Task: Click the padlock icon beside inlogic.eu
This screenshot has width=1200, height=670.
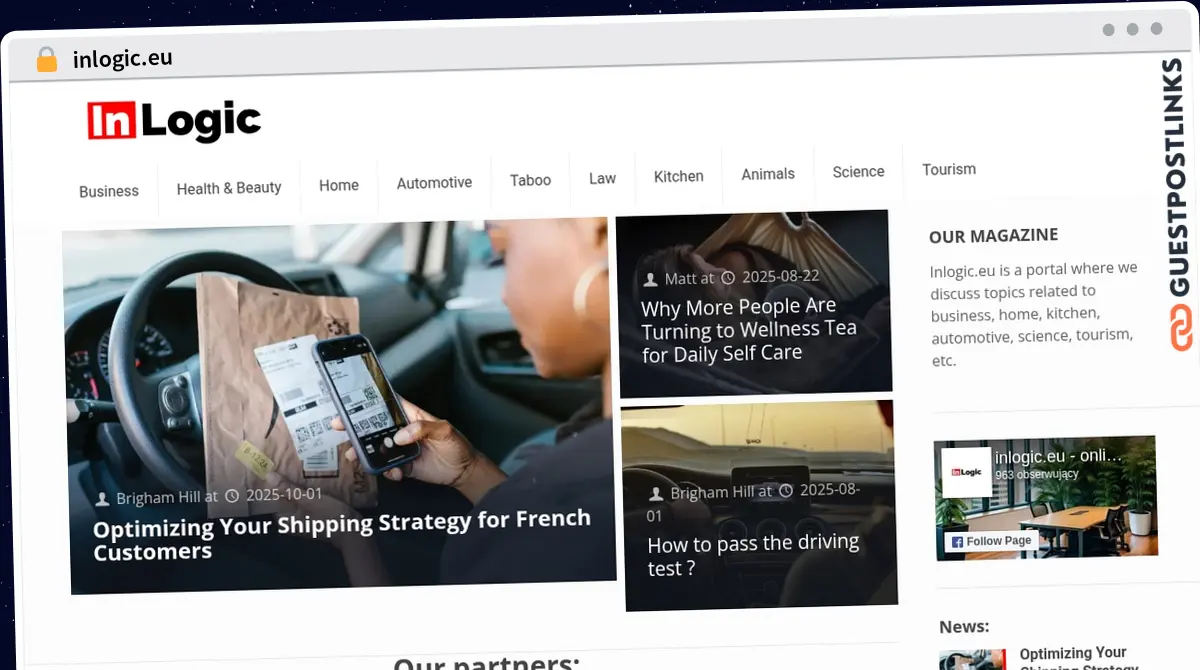Action: coord(46,59)
